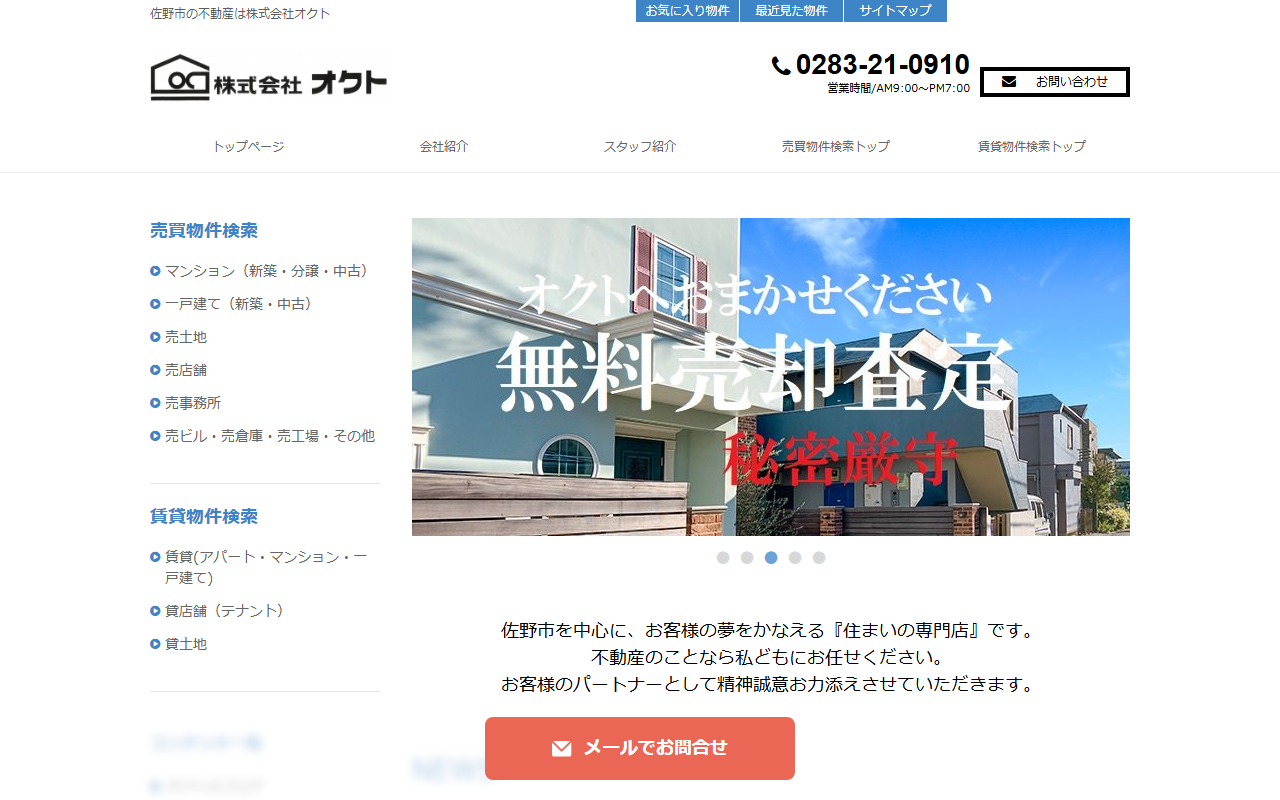Image resolution: width=1280 pixels, height=800 pixels.
Task: Select the fourth slideshow dot
Action: tap(795, 558)
